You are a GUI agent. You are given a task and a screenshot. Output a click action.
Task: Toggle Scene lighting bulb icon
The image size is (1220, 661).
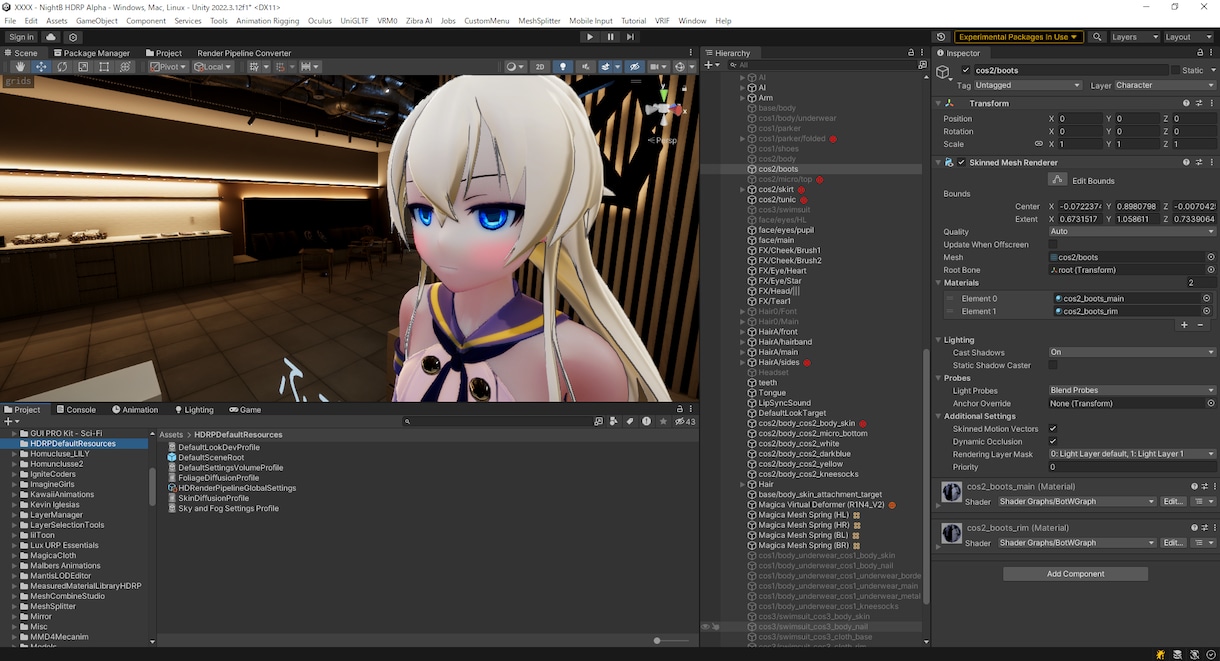[563, 67]
